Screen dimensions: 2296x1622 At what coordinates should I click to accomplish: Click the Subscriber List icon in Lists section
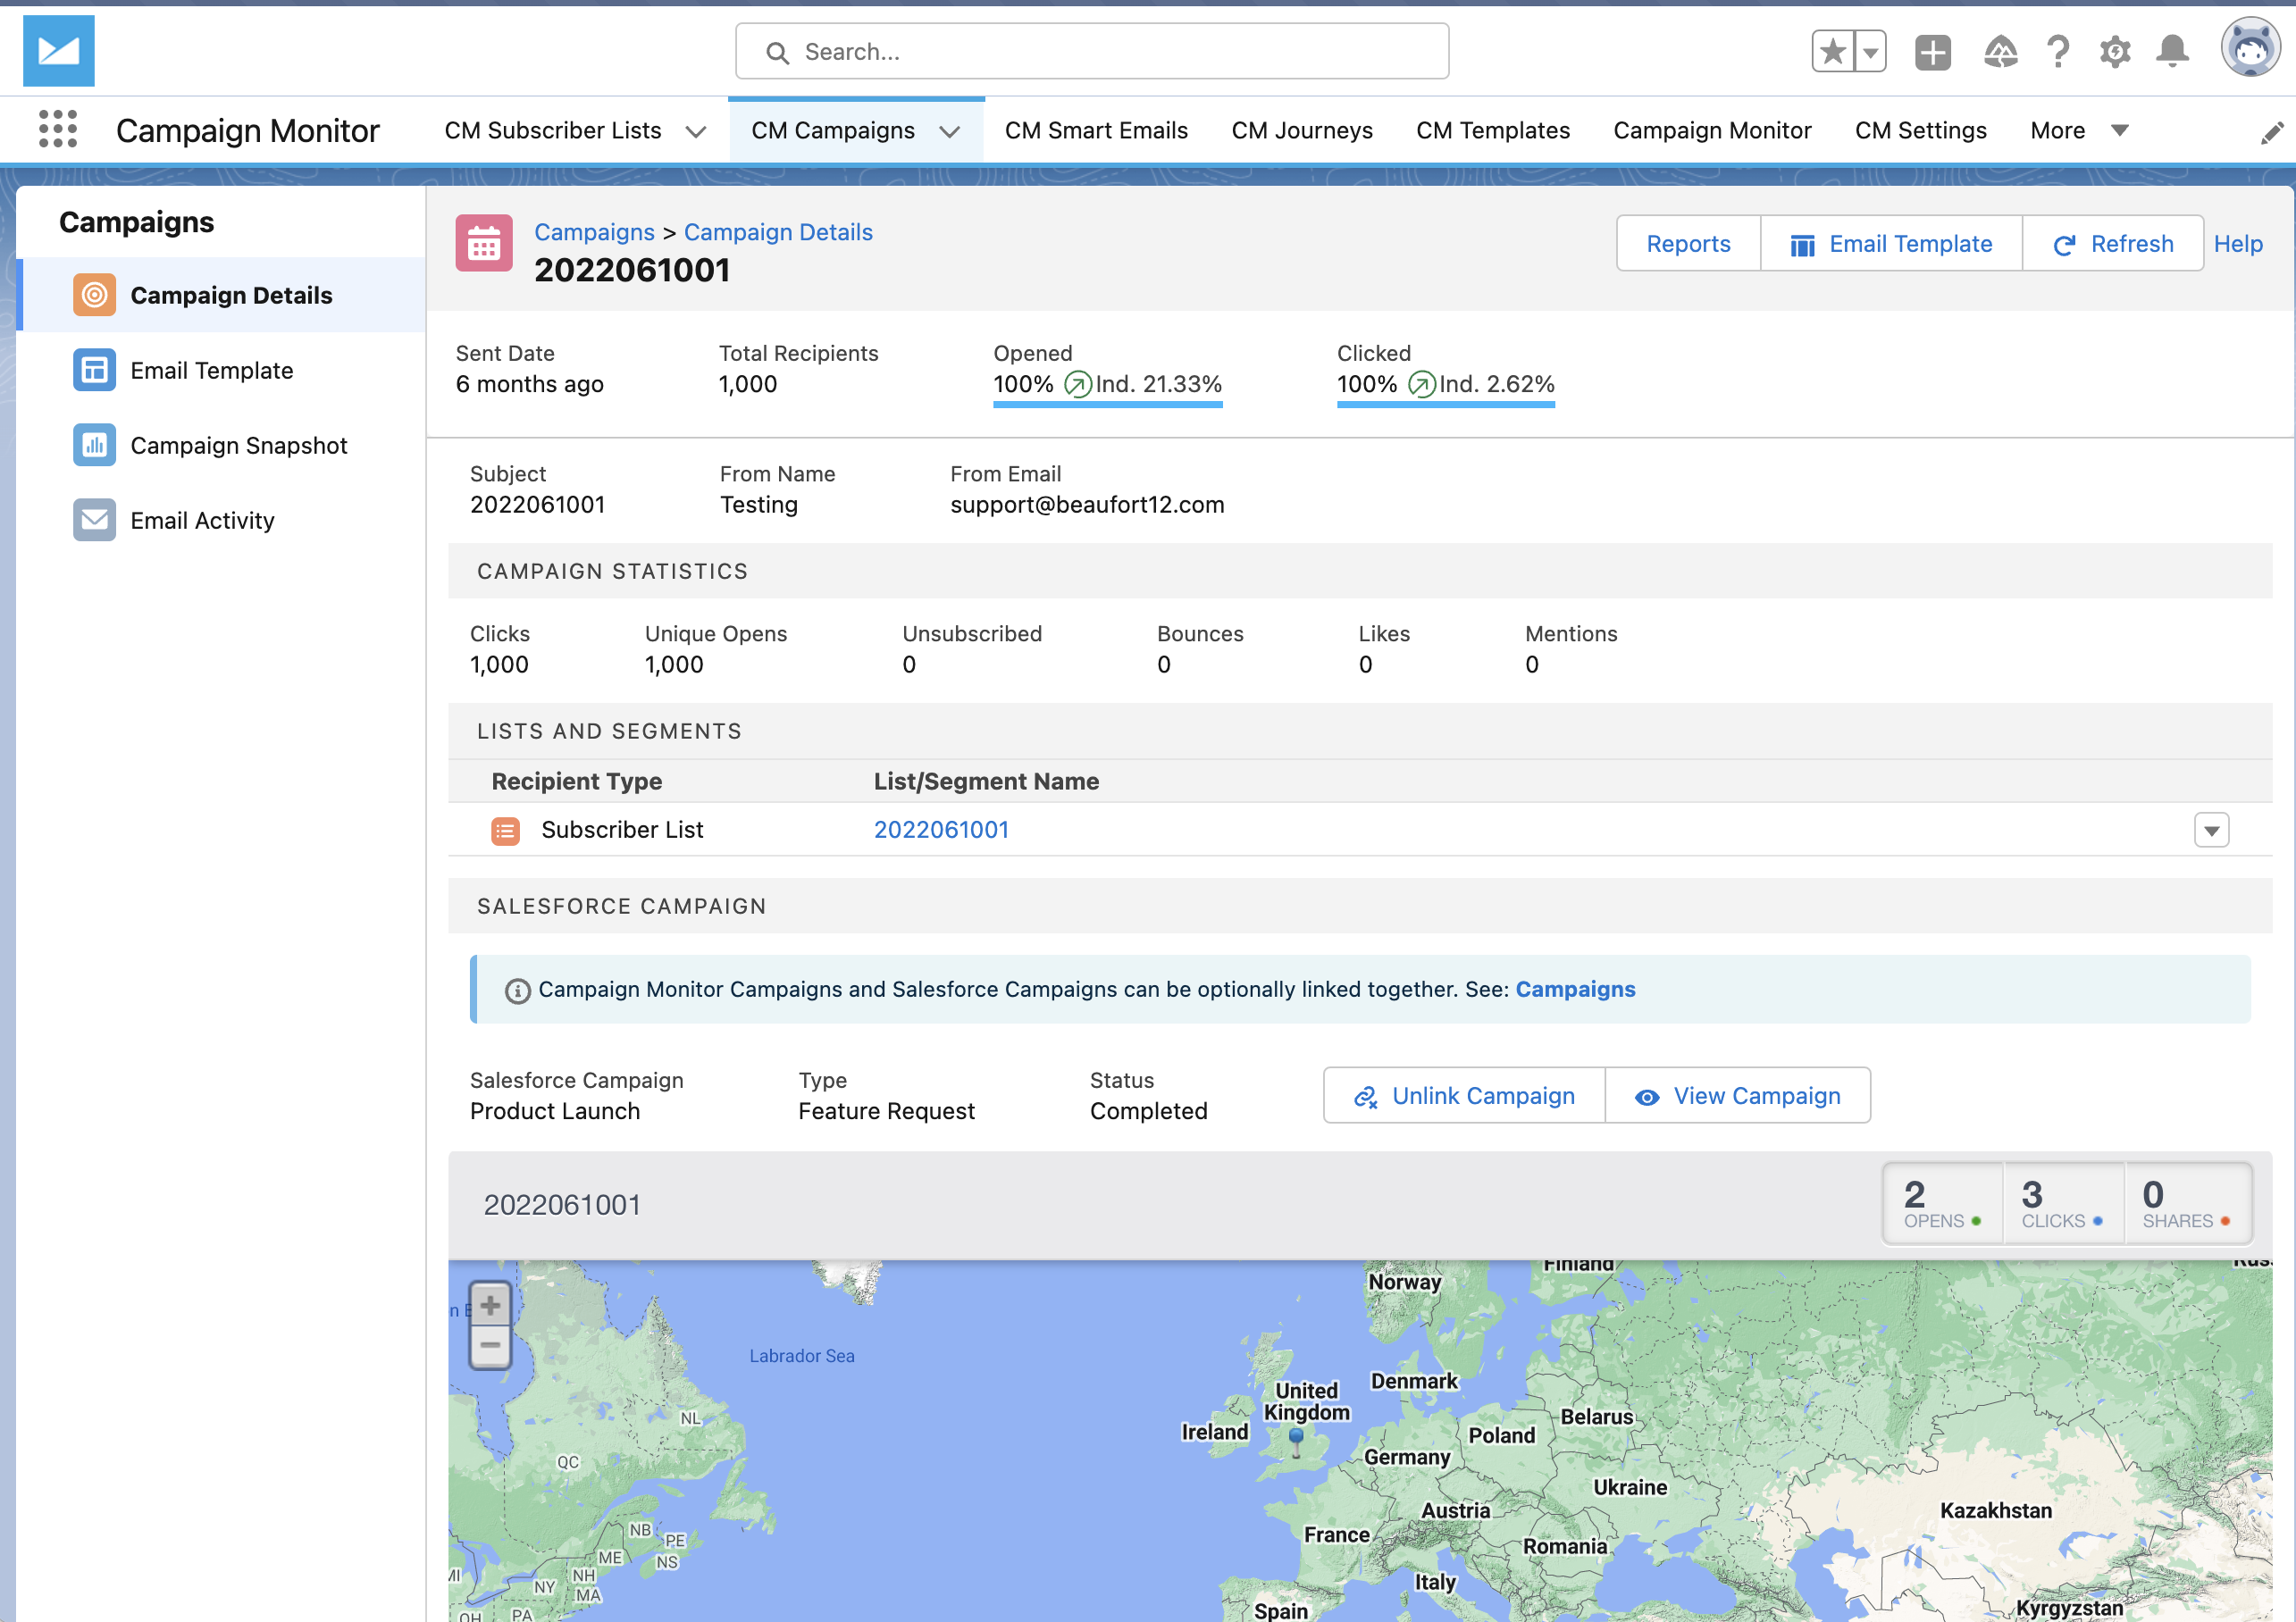(x=505, y=830)
